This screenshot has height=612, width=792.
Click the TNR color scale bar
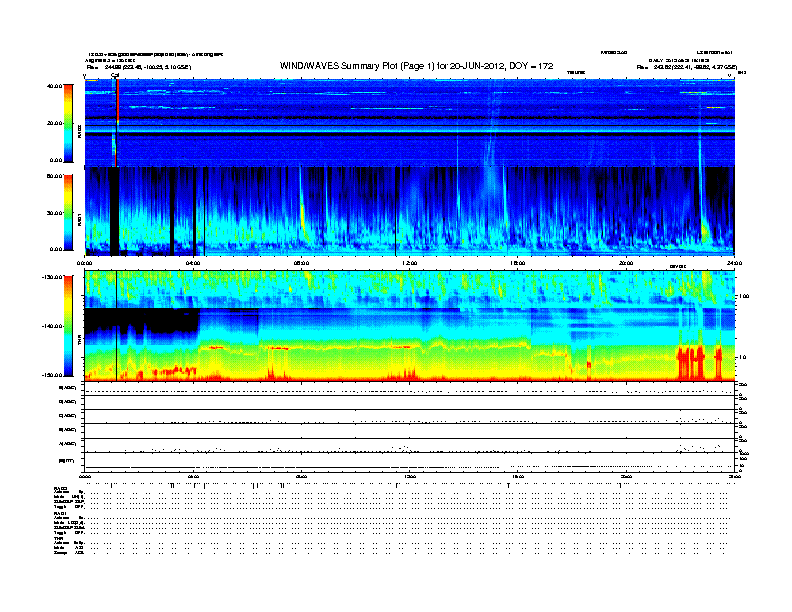tap(68, 326)
